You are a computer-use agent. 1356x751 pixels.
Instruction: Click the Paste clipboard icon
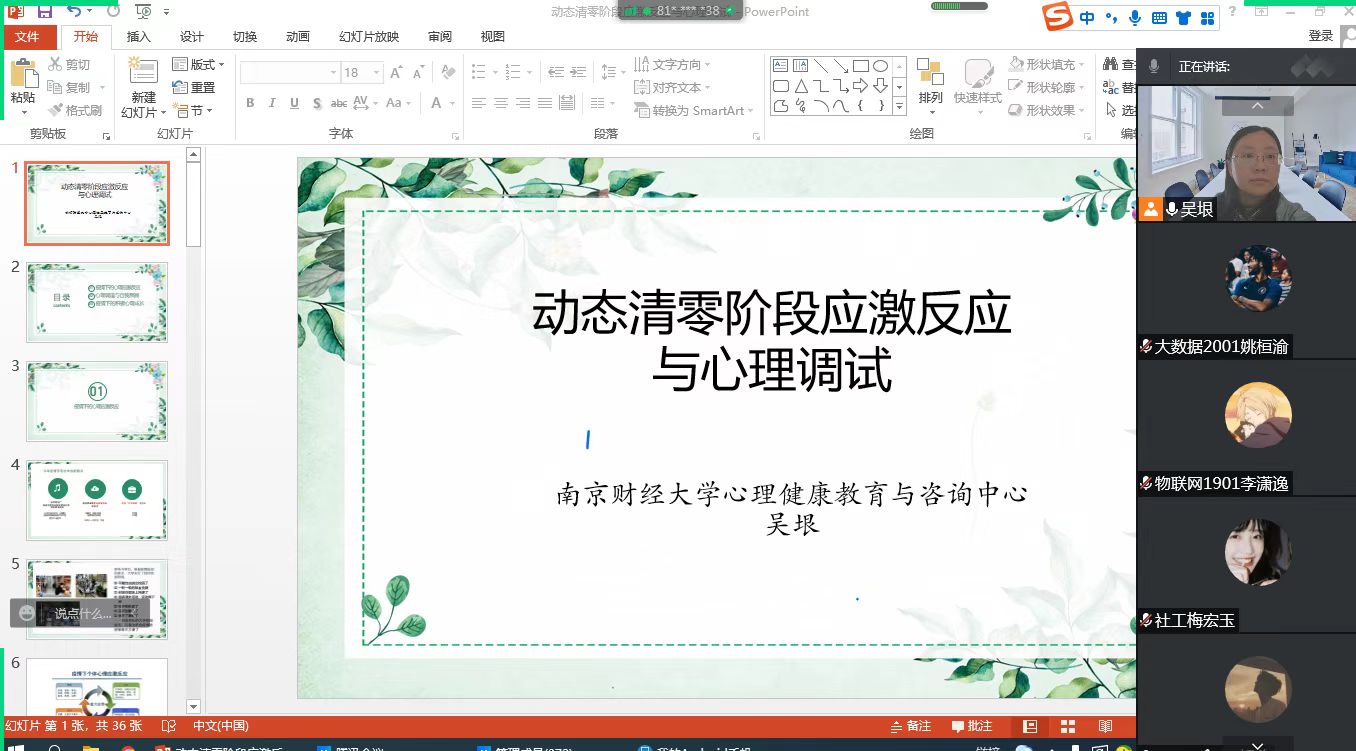pos(22,75)
